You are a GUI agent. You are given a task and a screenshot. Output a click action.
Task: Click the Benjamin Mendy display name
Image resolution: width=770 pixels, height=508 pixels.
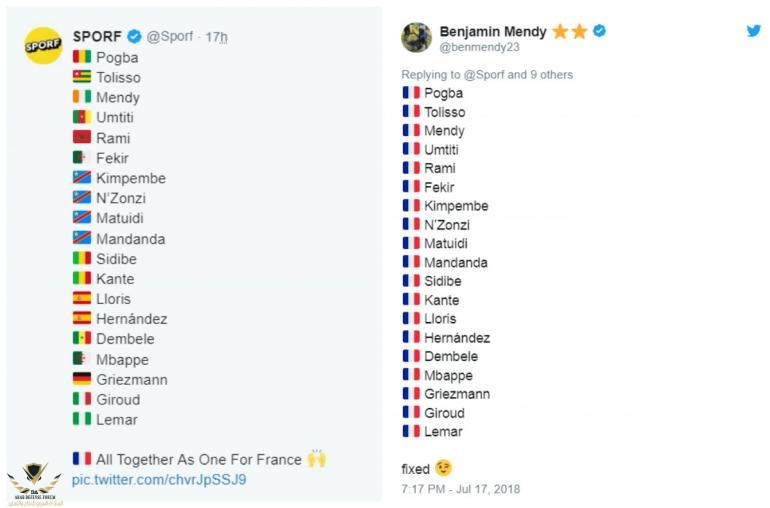pos(493,31)
